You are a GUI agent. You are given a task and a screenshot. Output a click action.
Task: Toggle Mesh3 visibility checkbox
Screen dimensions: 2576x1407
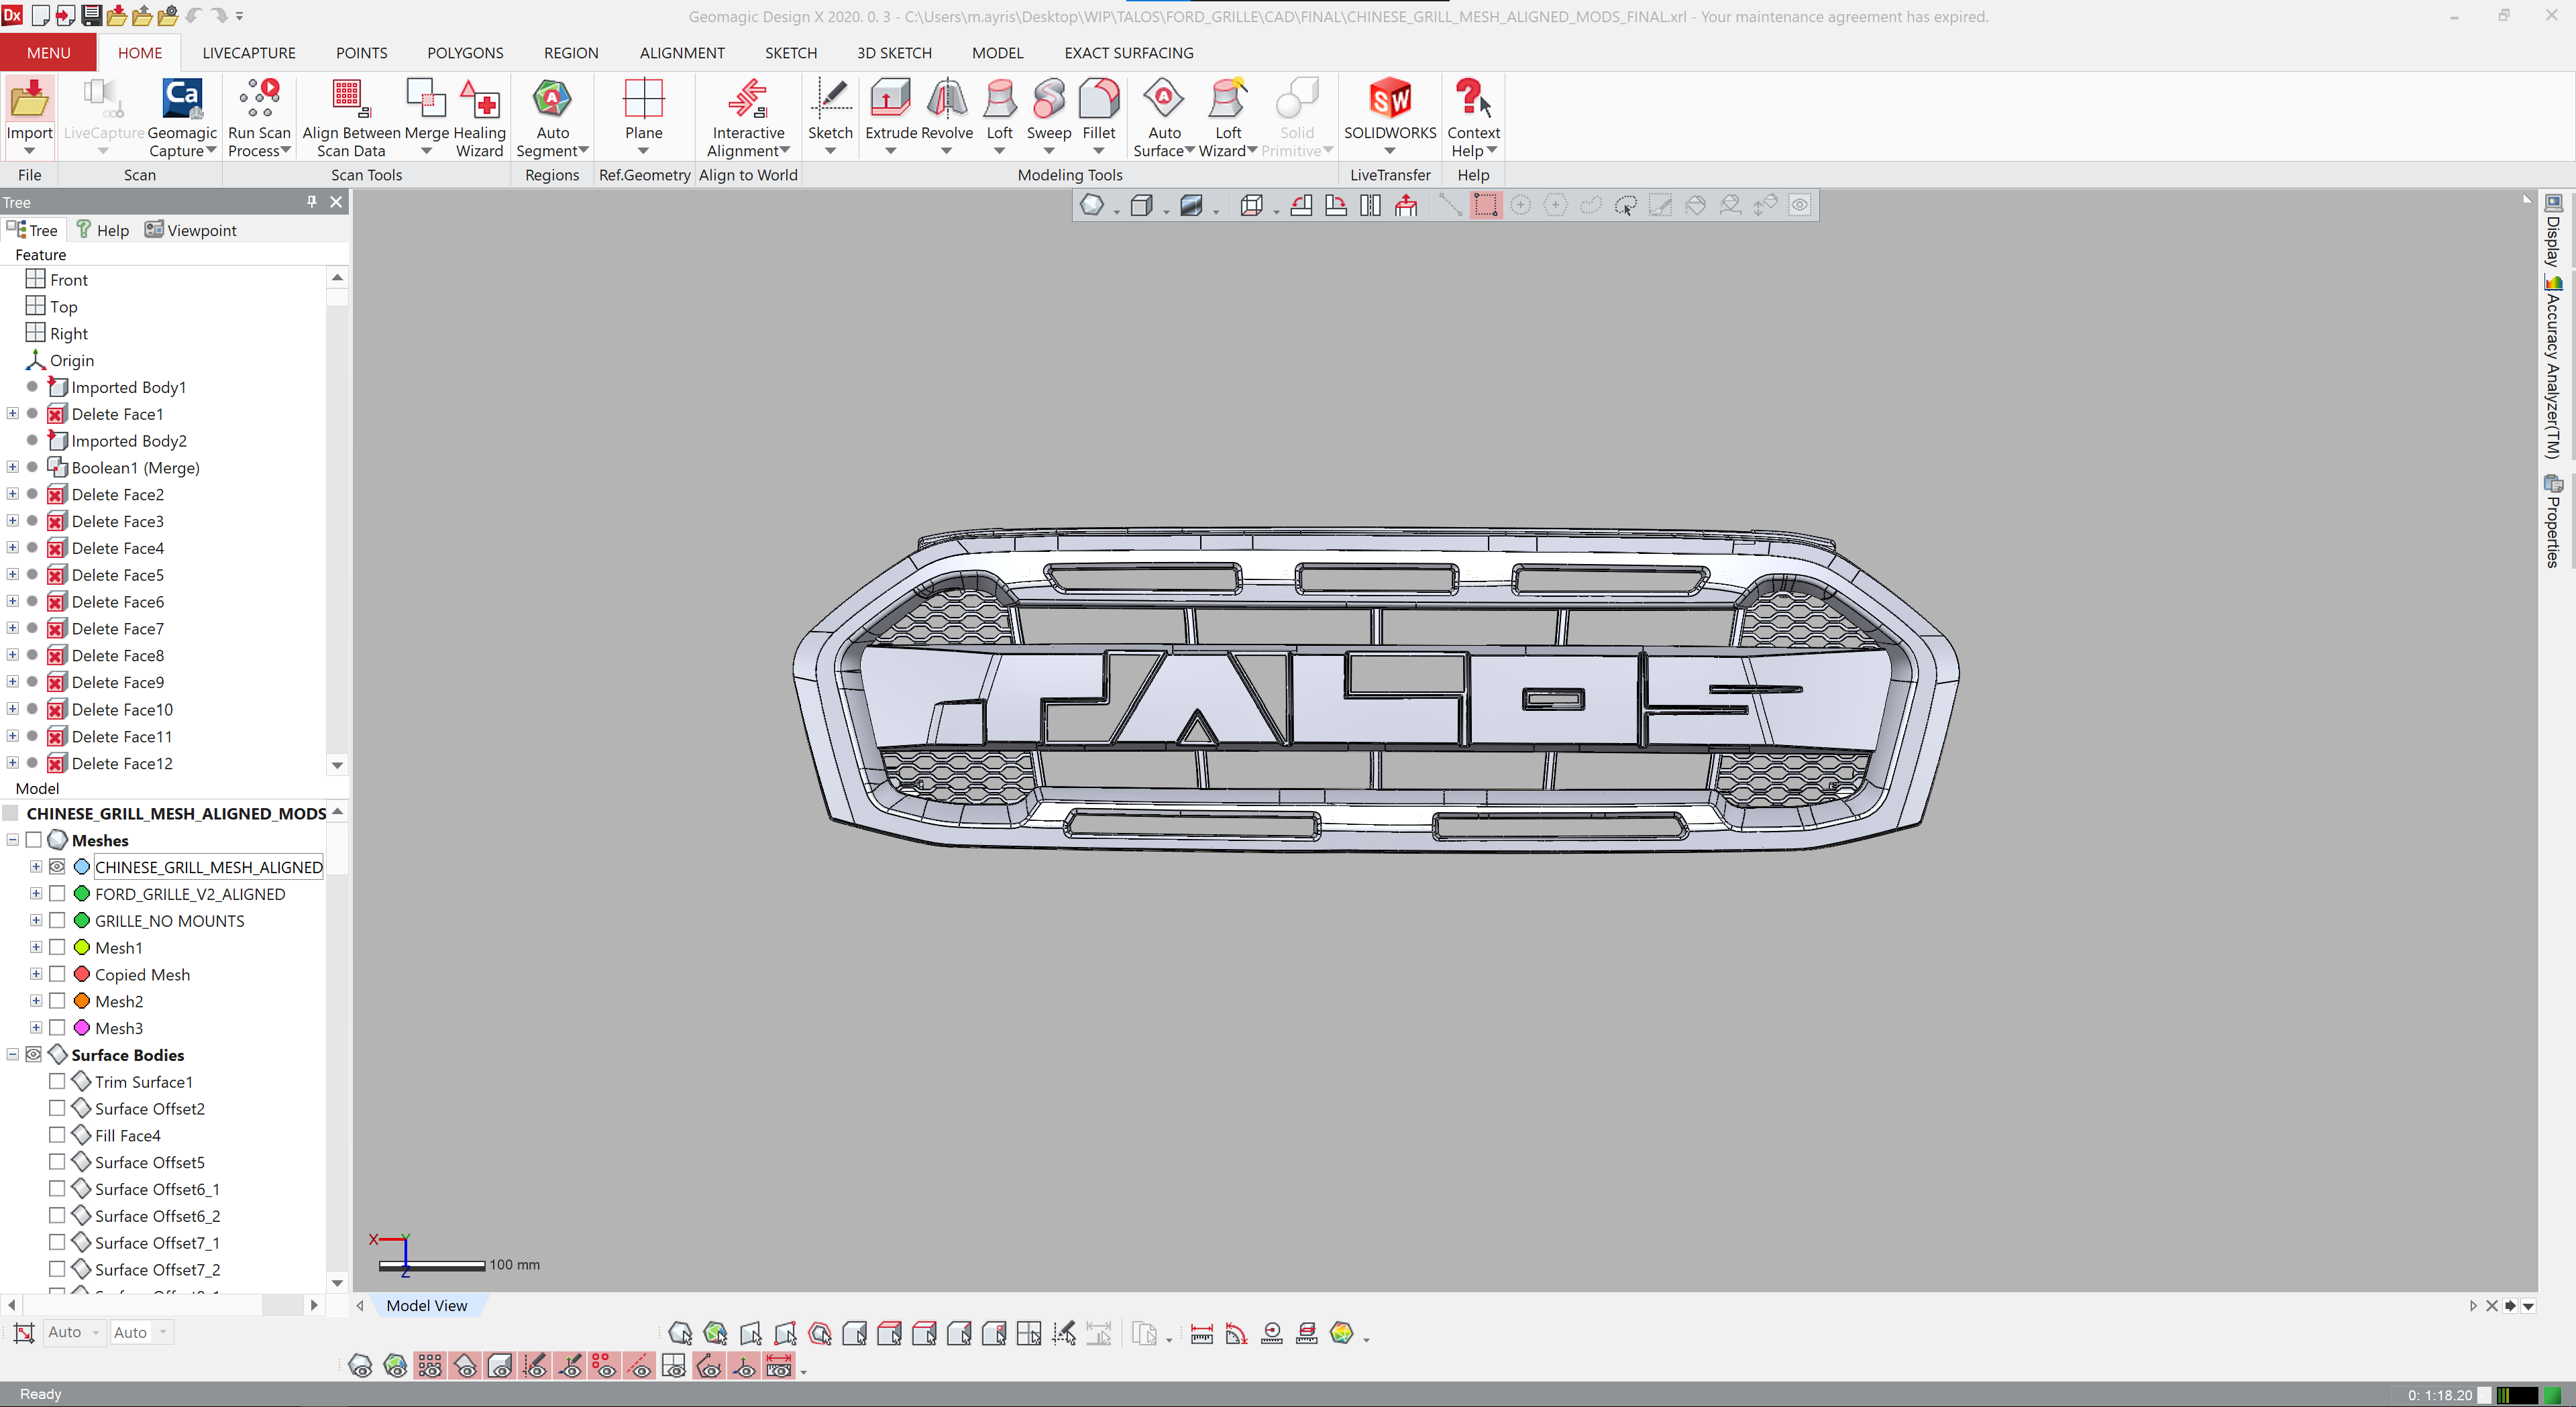[x=57, y=1028]
